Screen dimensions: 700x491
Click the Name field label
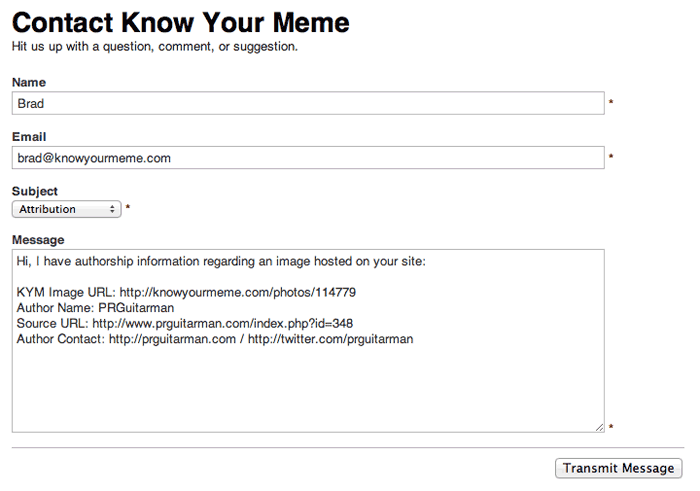(x=29, y=82)
